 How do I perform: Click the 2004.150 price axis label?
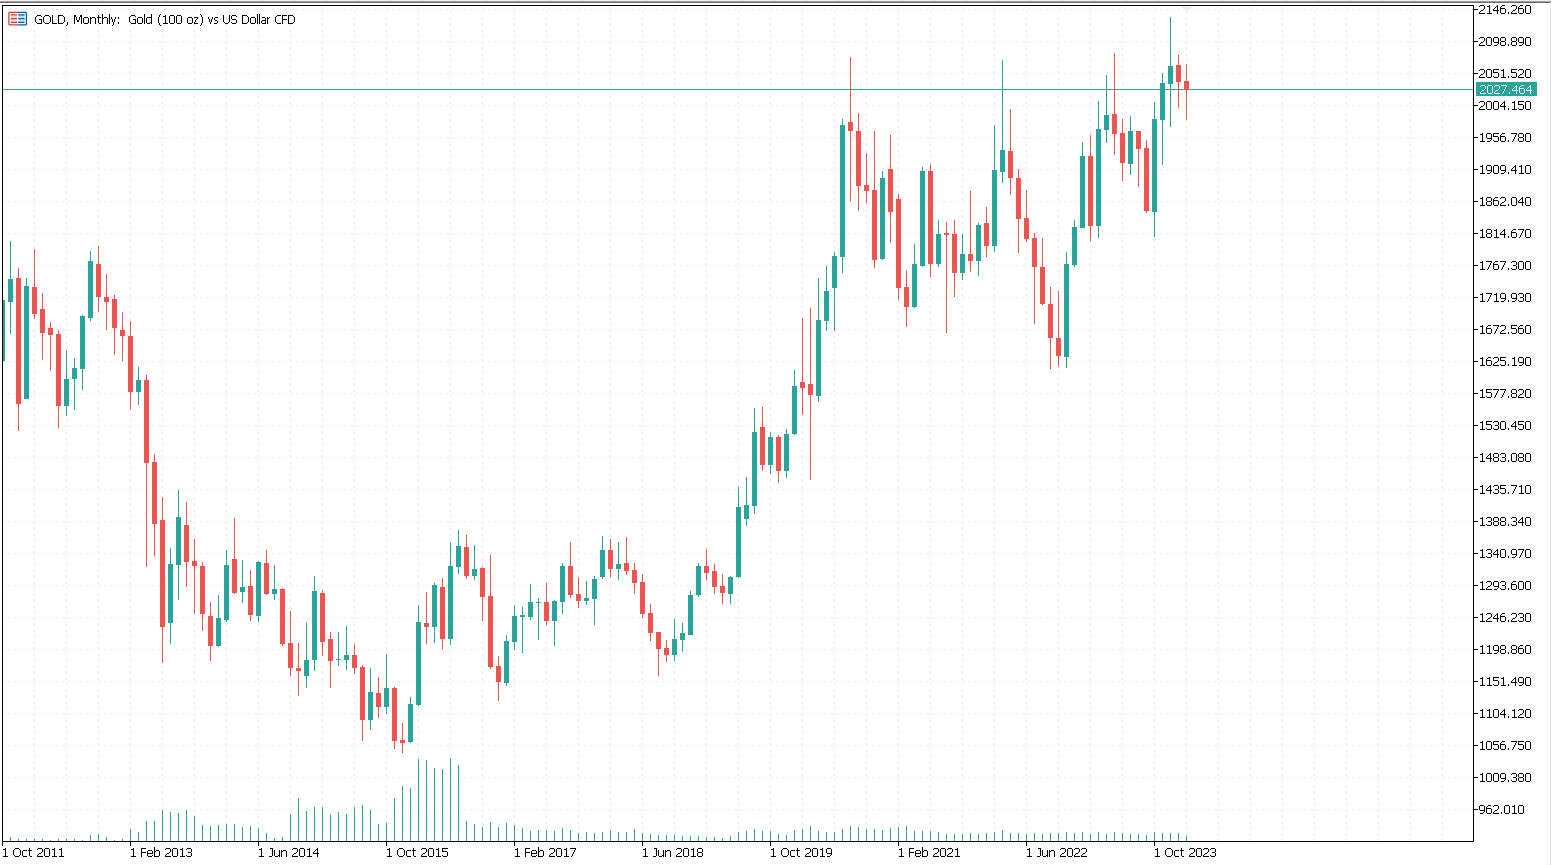point(1505,106)
